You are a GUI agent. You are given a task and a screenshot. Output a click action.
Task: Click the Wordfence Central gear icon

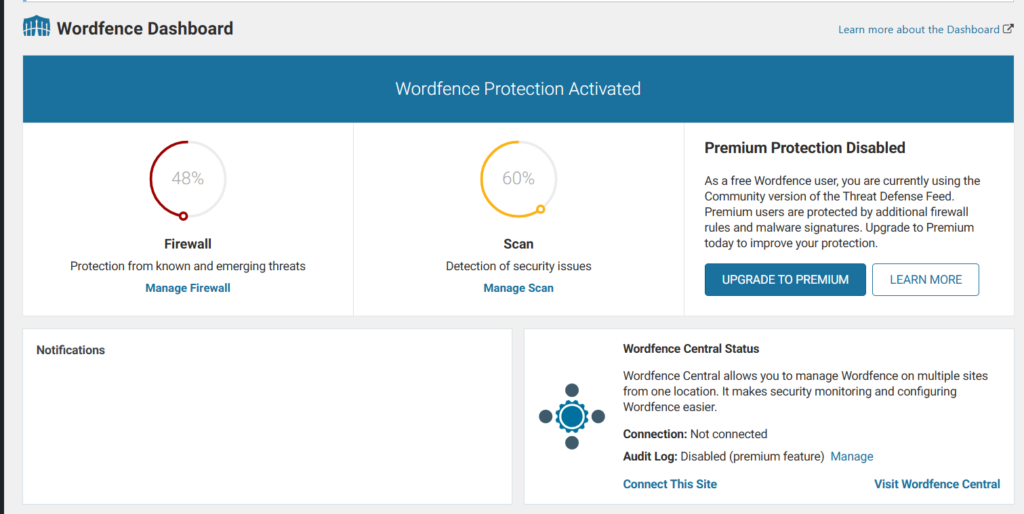[x=571, y=416]
